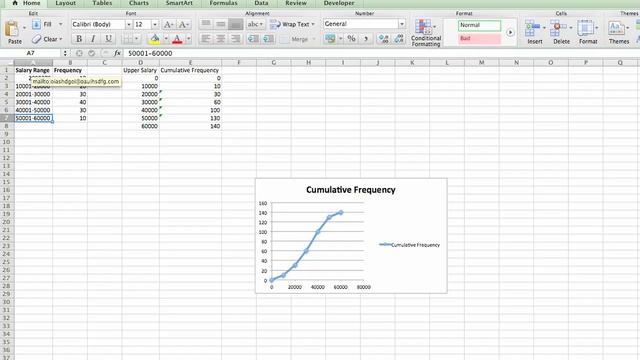Select row 12 header
This screenshot has height=360, width=640.
point(7,158)
